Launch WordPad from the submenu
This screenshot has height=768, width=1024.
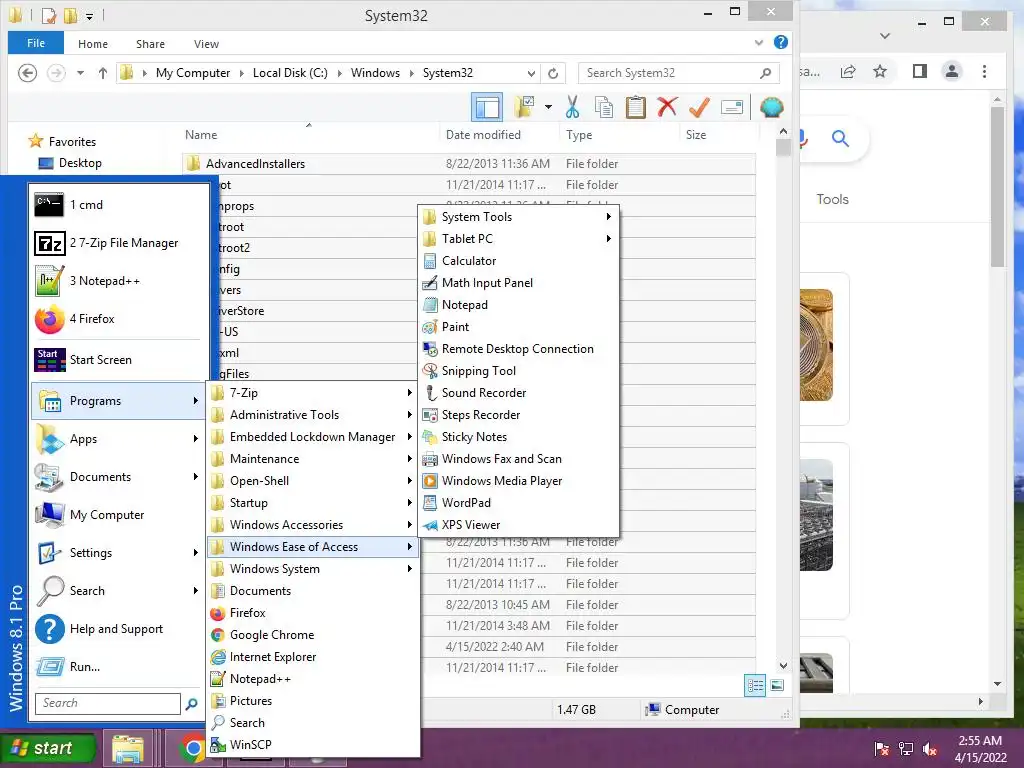[x=519, y=503]
